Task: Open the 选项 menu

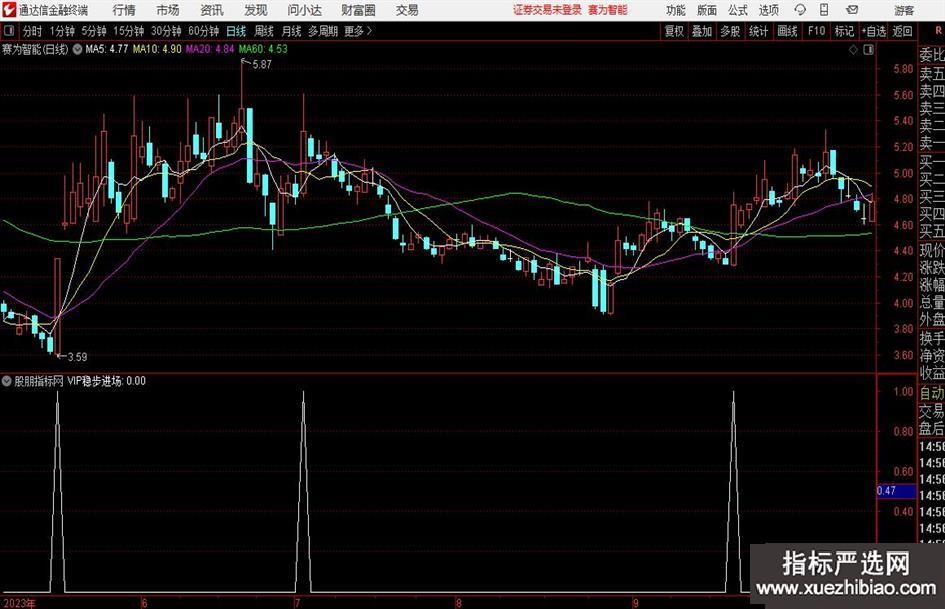Action: [x=768, y=10]
